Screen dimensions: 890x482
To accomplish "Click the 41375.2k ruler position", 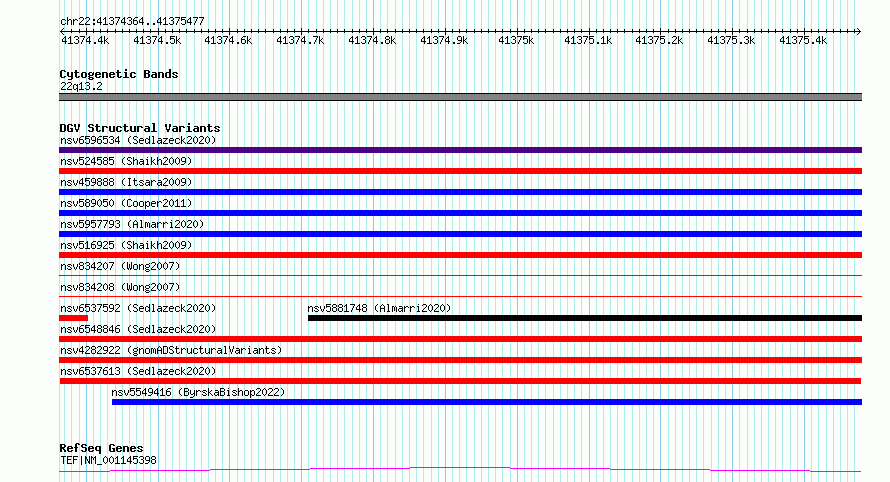I will tap(659, 40).
